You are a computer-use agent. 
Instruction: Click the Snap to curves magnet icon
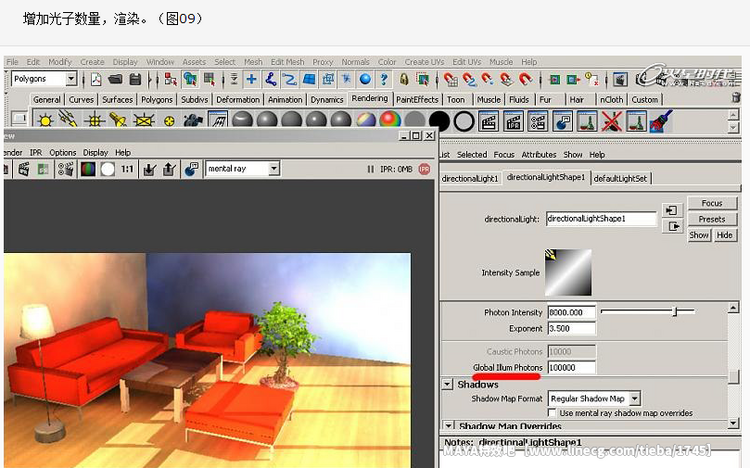469,79
